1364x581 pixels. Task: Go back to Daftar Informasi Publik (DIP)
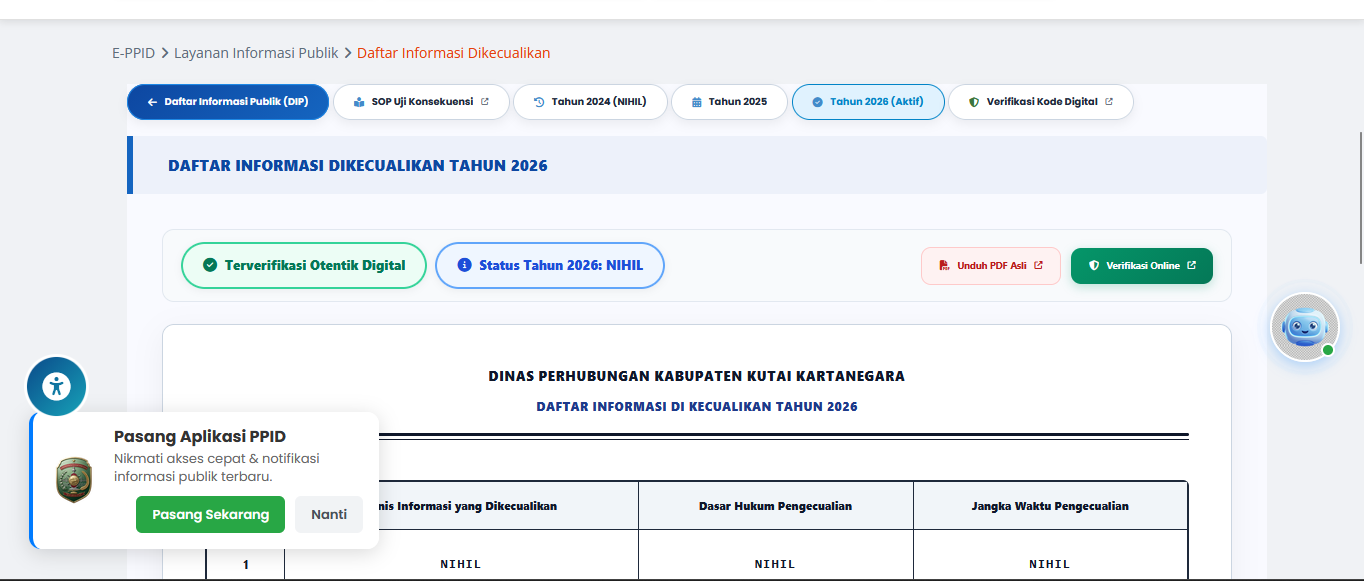[x=227, y=102]
